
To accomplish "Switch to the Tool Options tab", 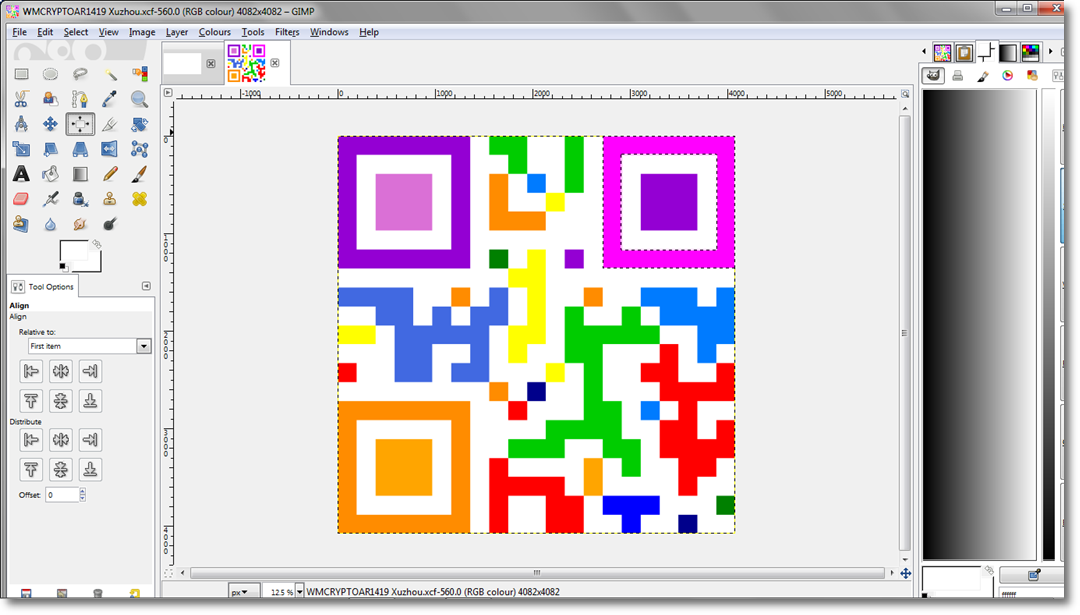I will (x=43, y=286).
